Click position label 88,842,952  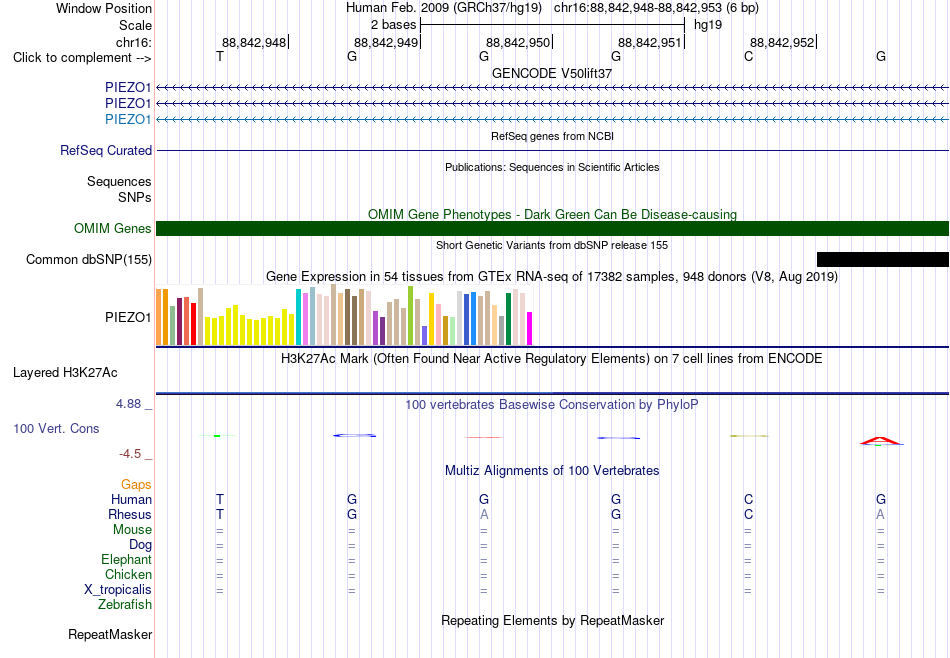pos(782,42)
